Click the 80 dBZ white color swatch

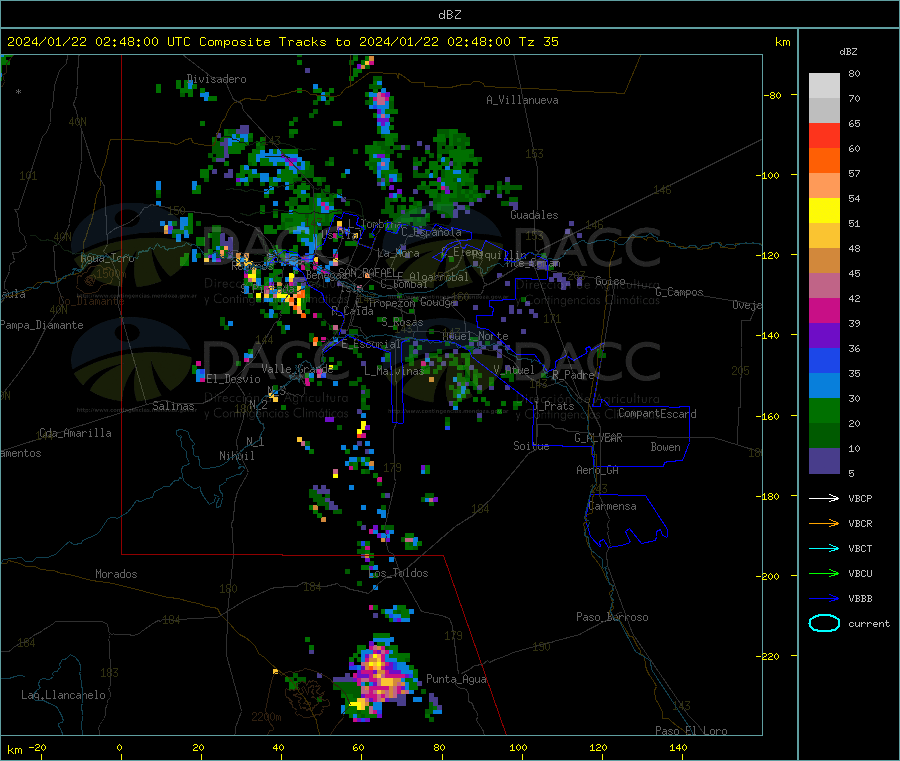click(x=824, y=86)
